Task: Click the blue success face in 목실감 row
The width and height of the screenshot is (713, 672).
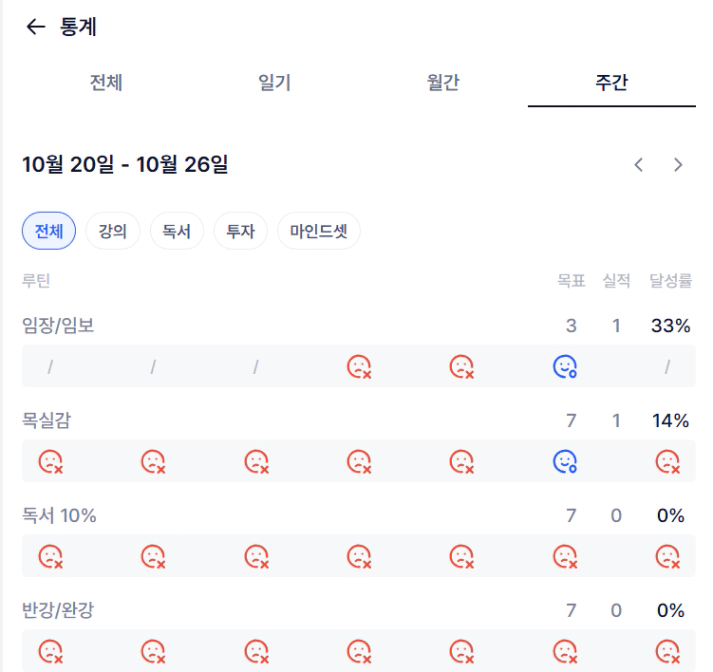Action: coord(565,461)
